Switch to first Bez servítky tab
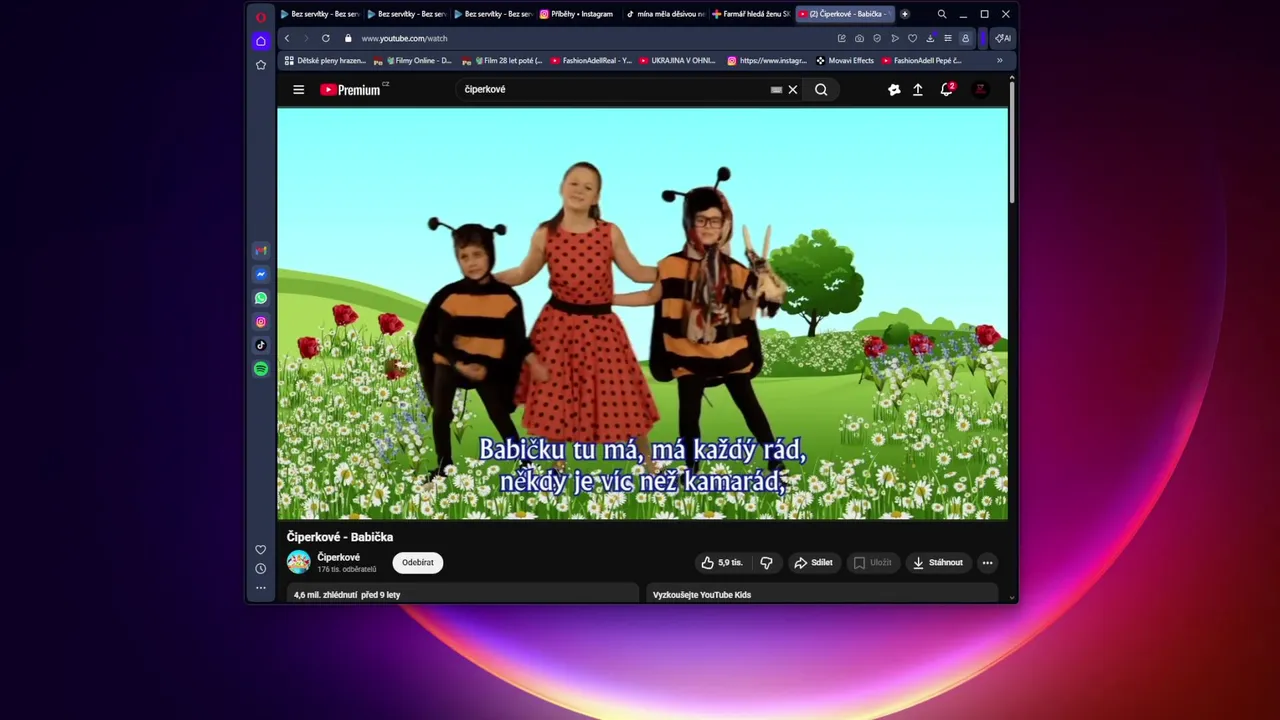 click(319, 14)
